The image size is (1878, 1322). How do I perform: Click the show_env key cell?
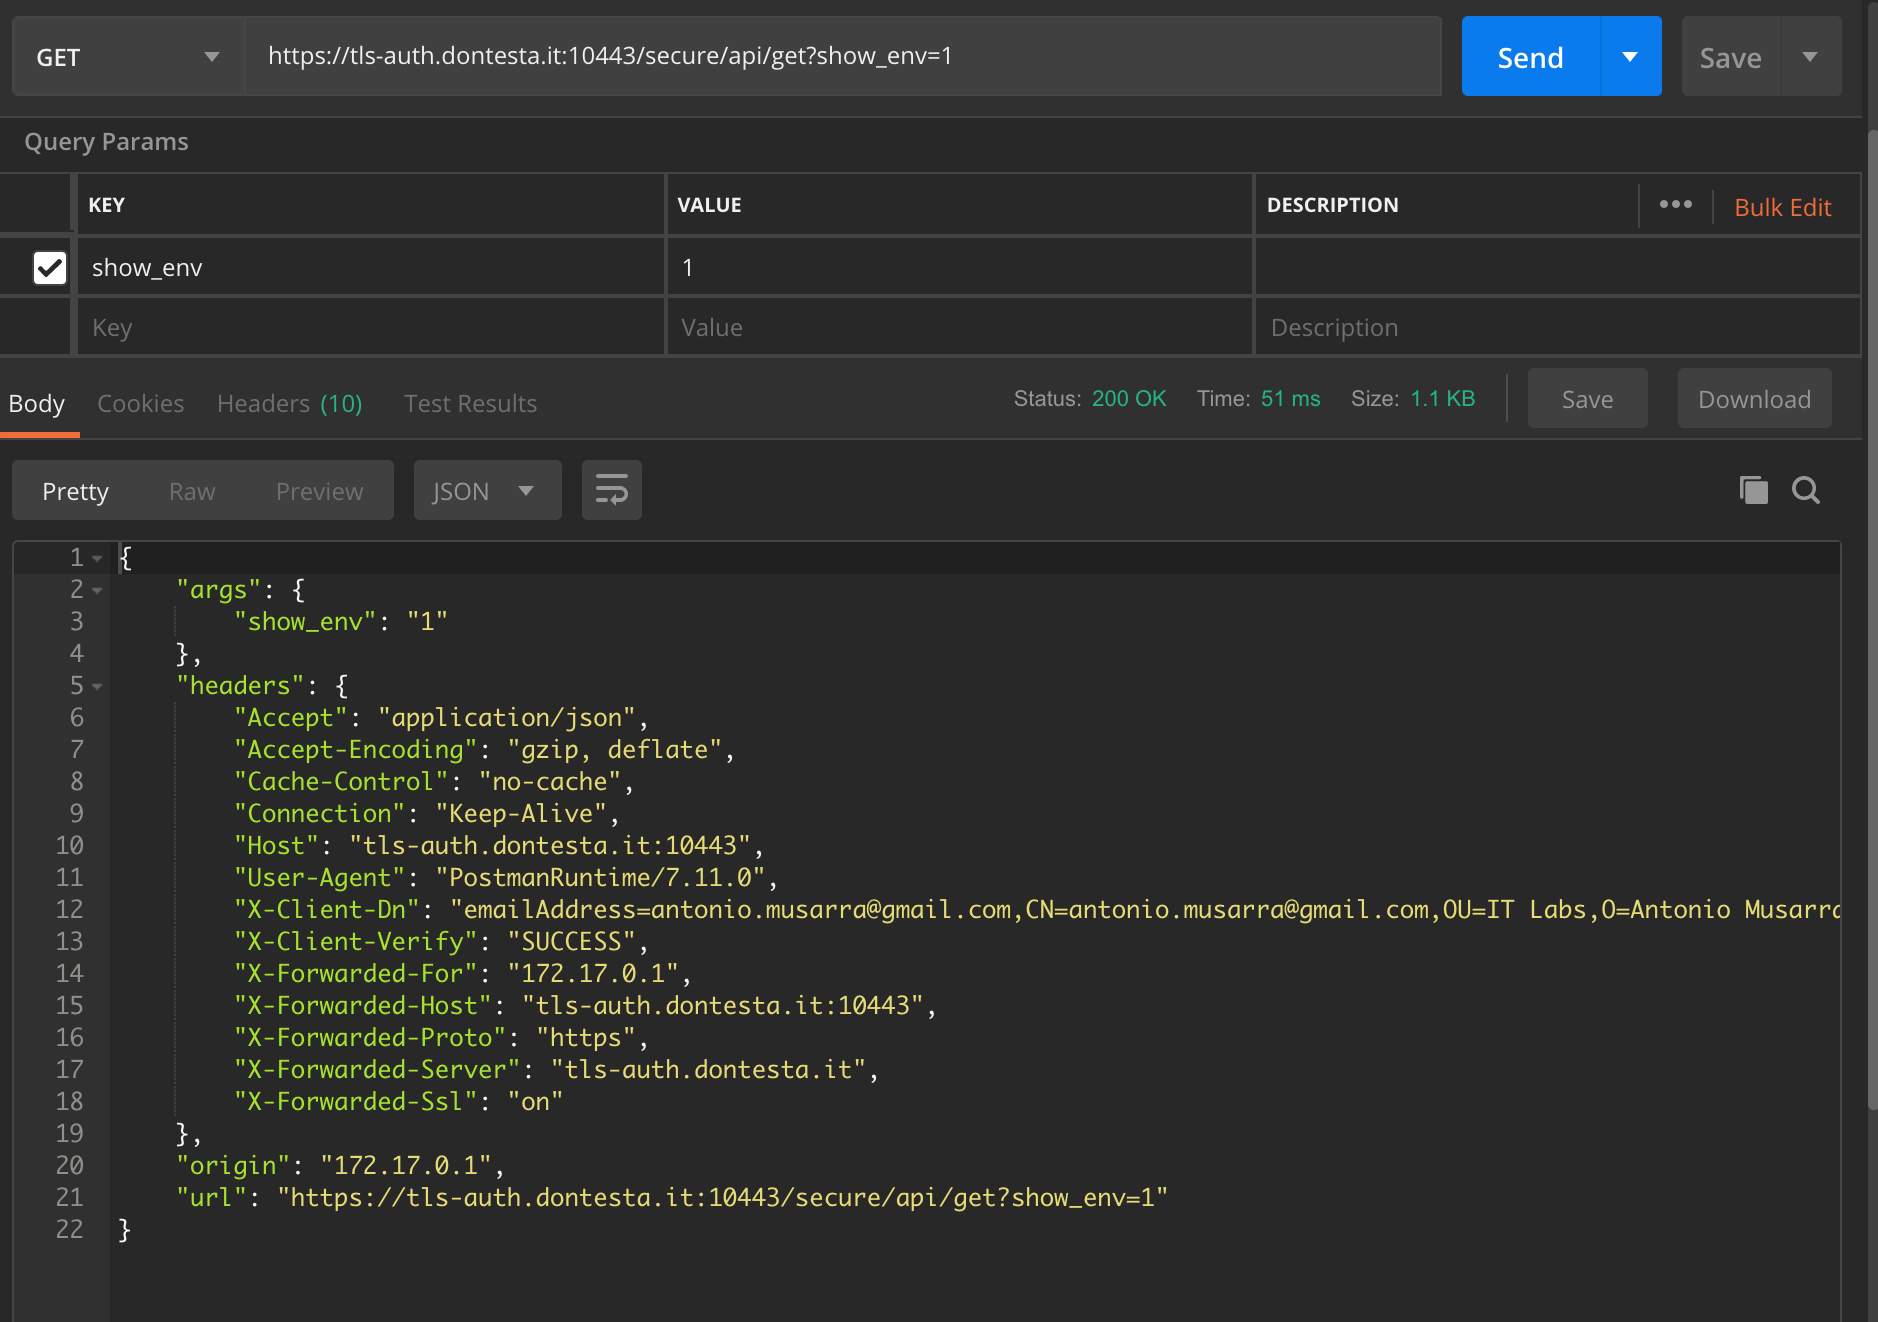point(371,267)
